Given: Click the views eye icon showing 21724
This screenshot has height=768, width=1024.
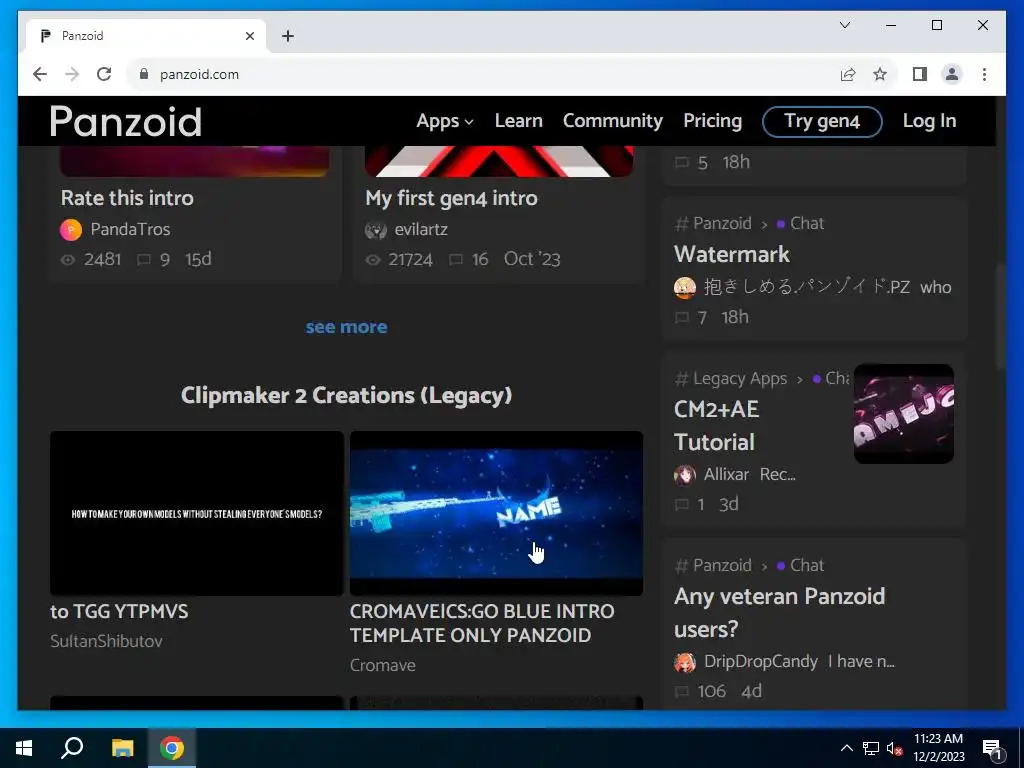Looking at the screenshot, I should [x=372, y=260].
